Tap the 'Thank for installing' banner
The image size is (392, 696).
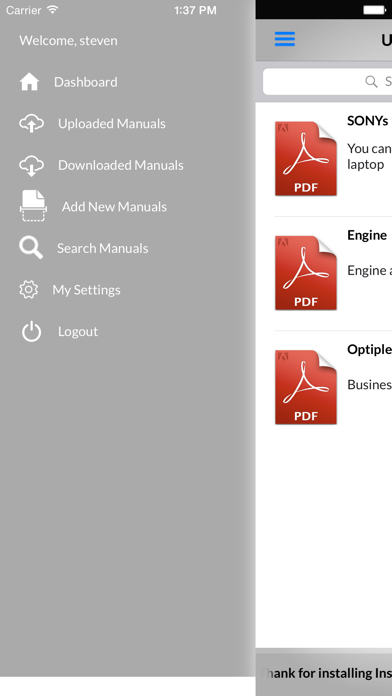coord(324,673)
